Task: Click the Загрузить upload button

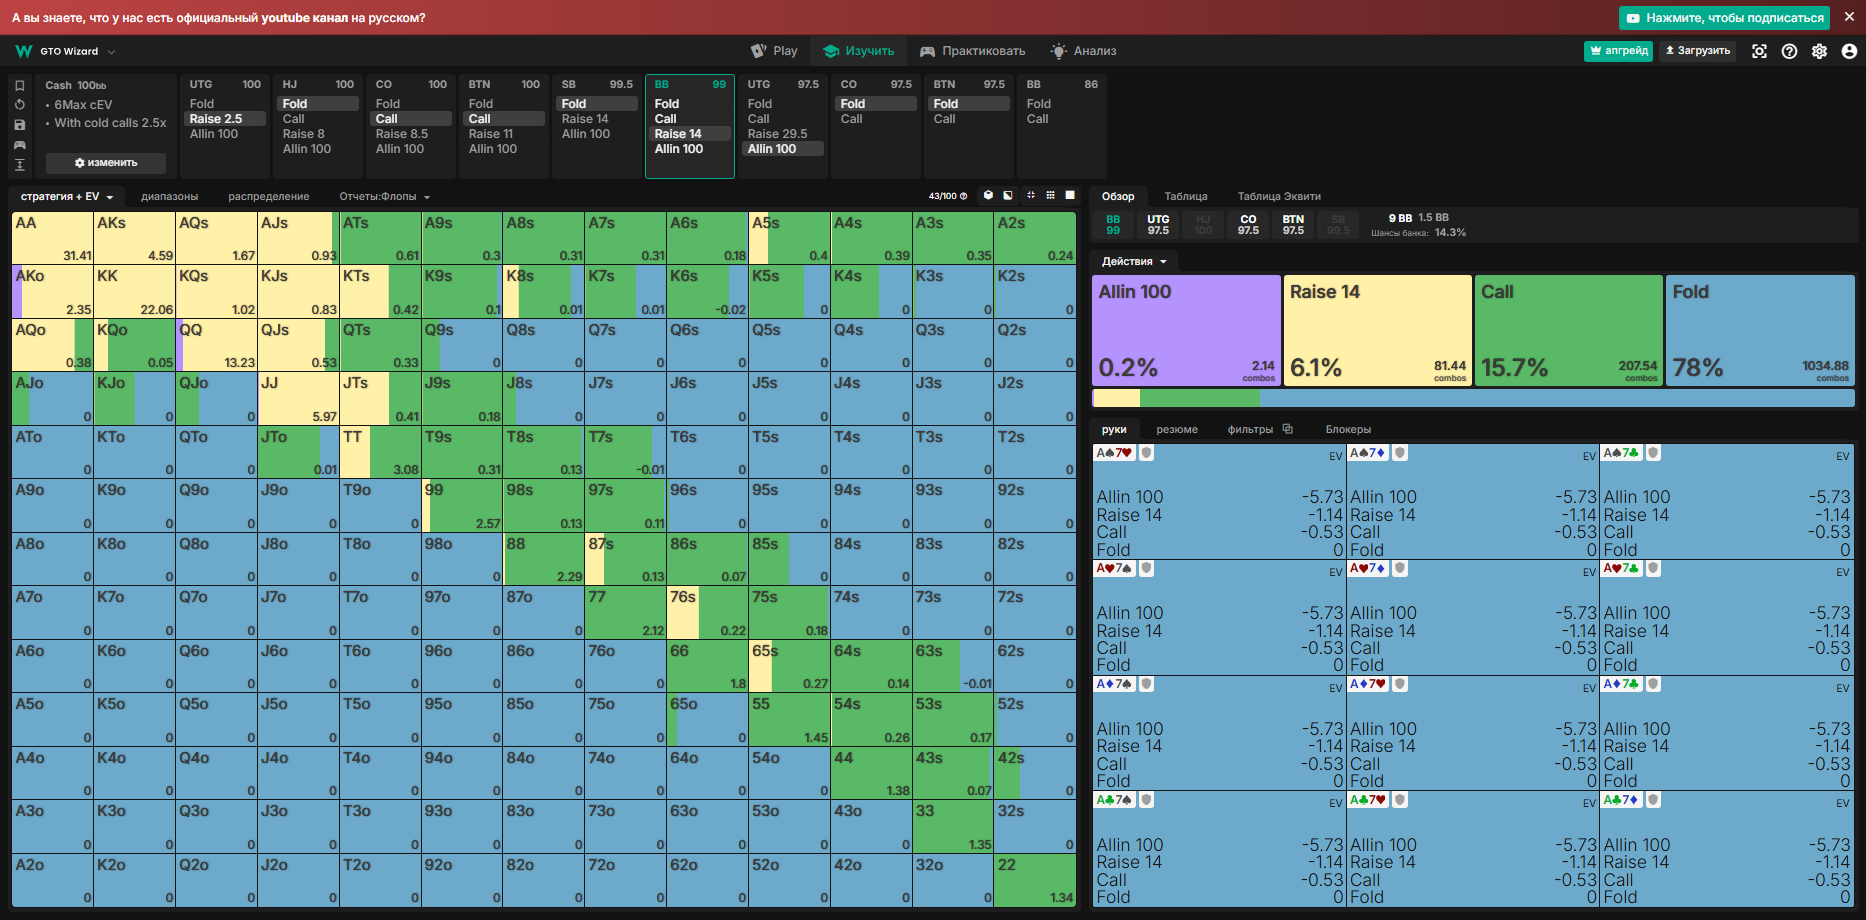Action: 1697,51
